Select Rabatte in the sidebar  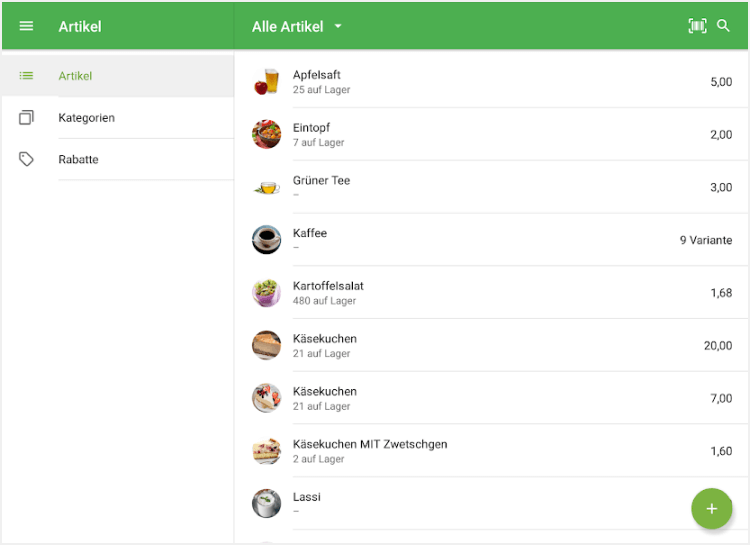78,160
